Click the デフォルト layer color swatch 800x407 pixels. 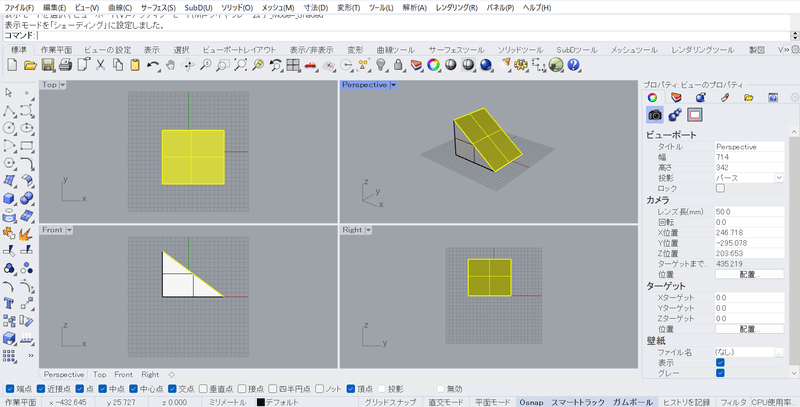coord(261,402)
